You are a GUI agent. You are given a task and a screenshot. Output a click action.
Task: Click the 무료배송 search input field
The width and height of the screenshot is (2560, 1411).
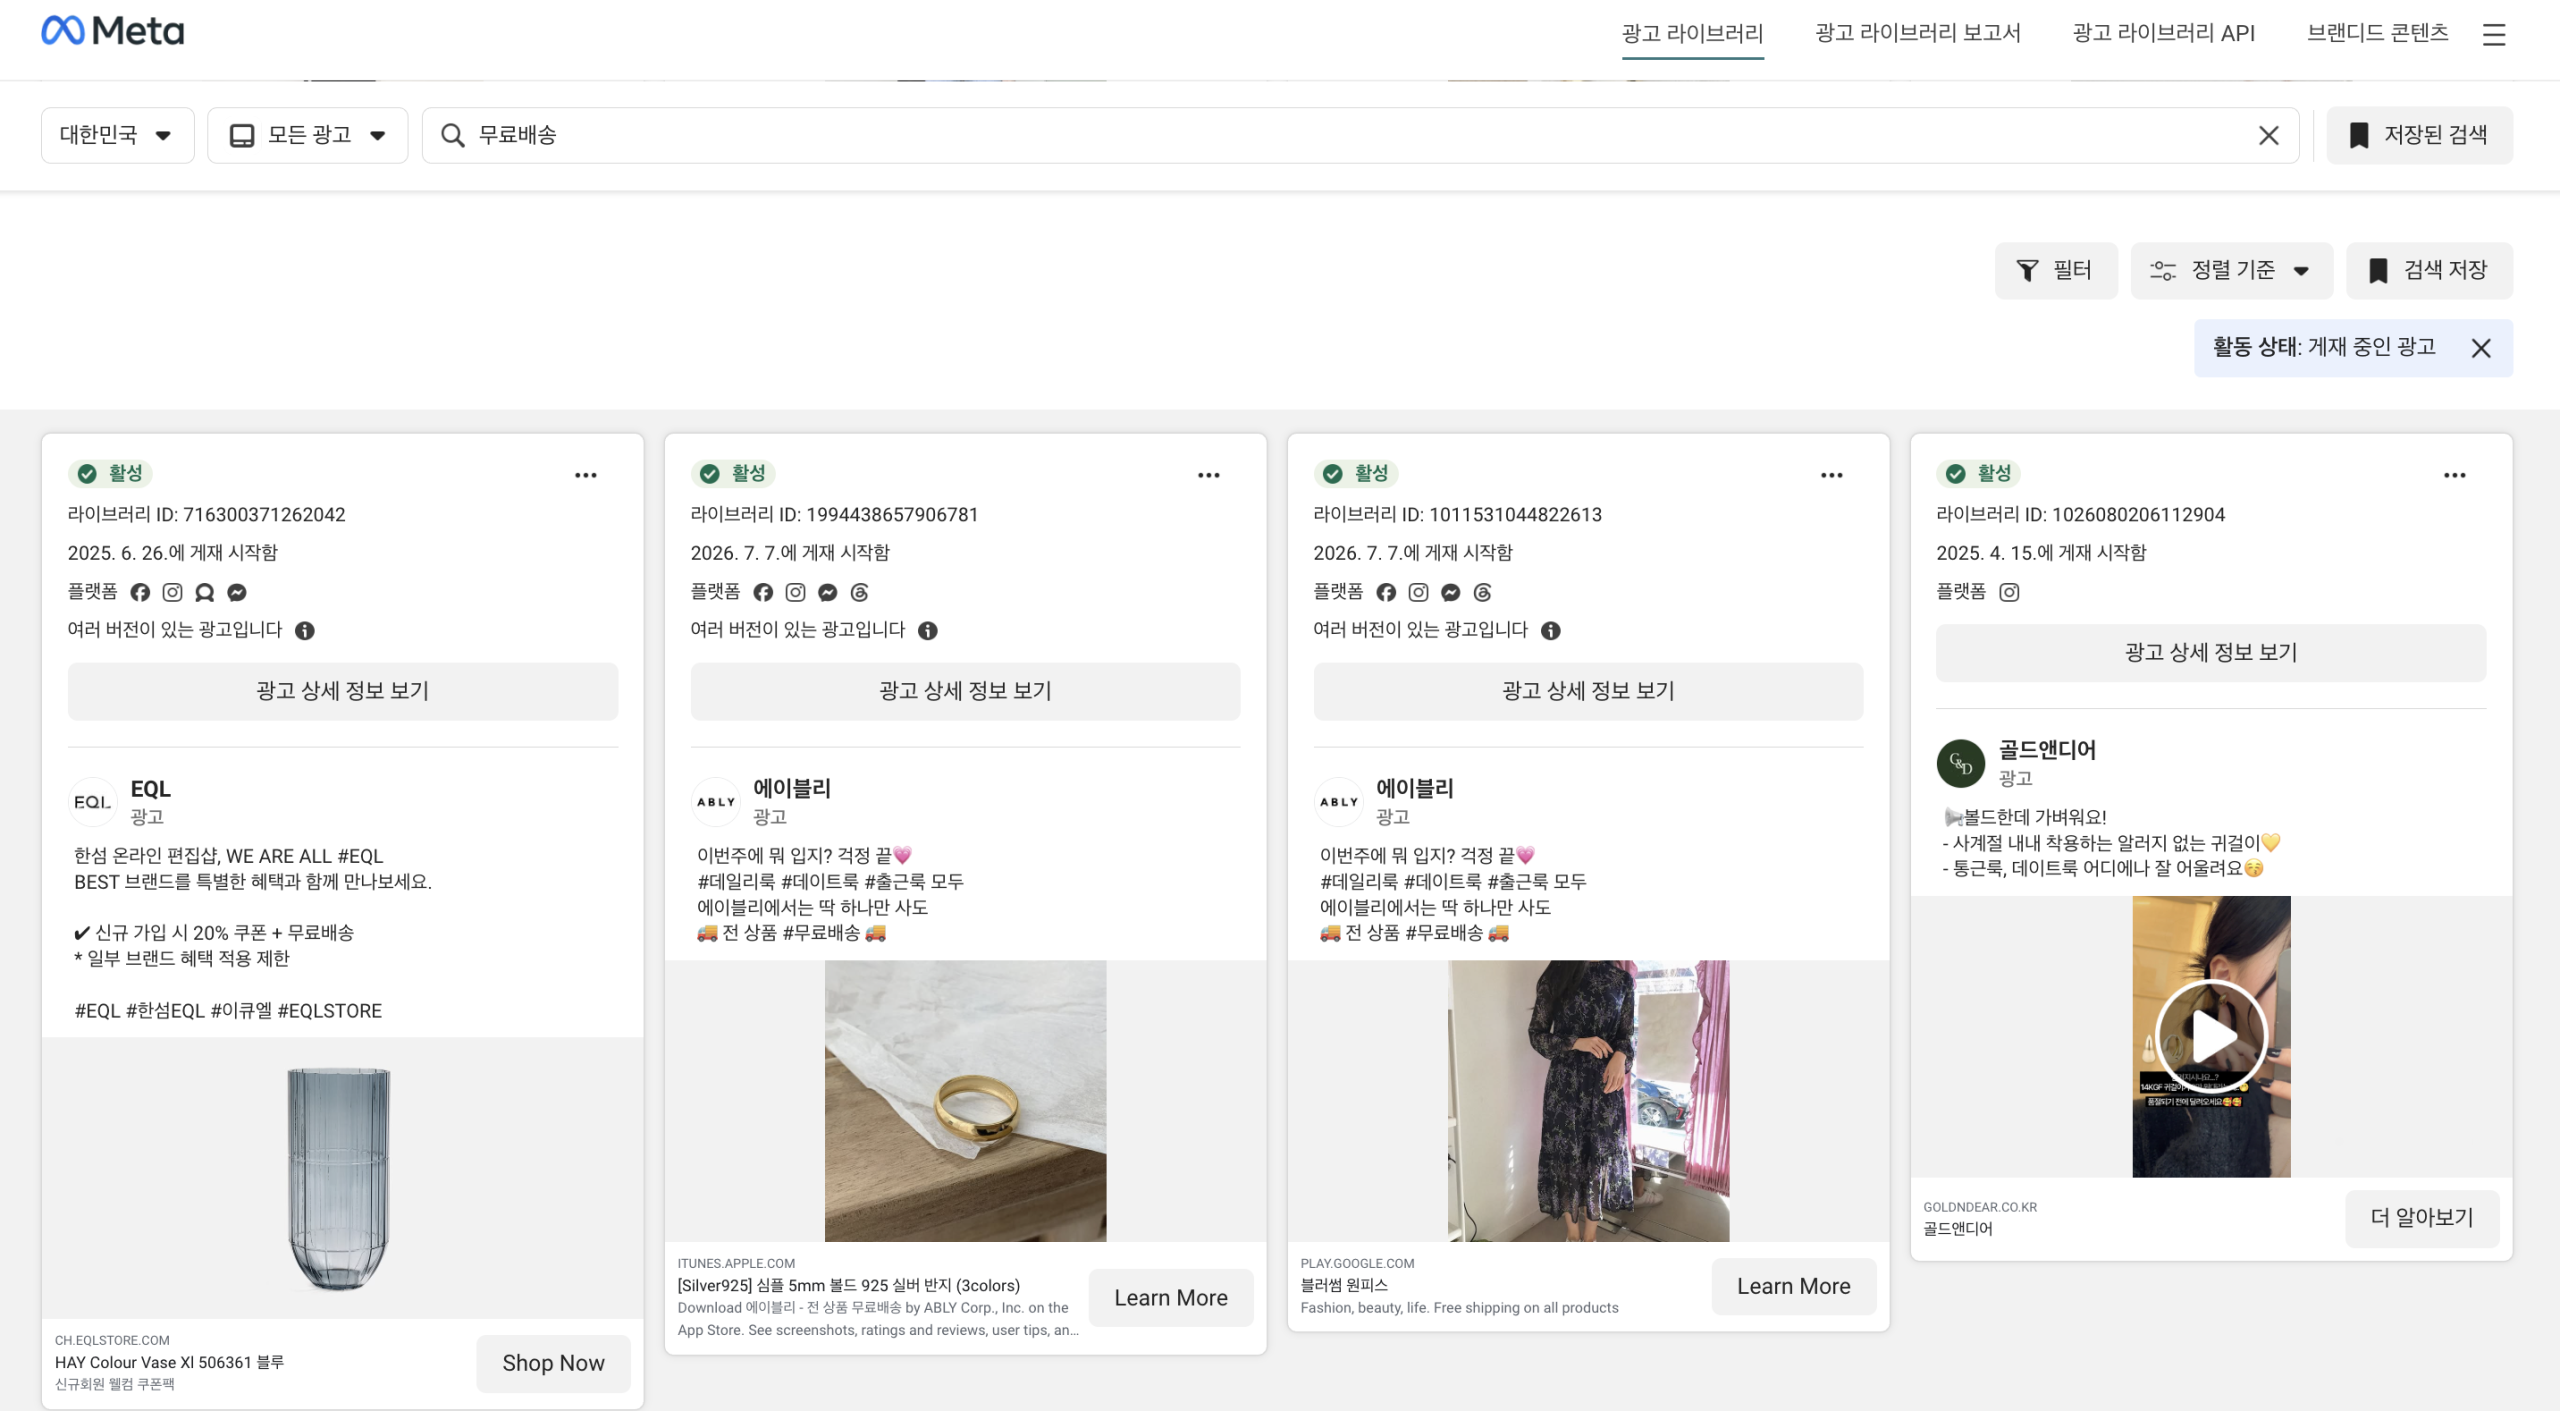1360,135
